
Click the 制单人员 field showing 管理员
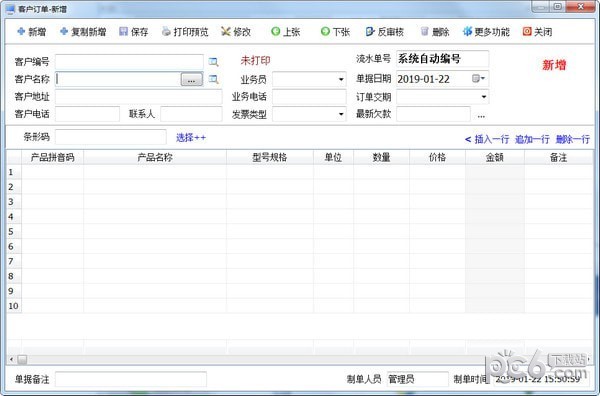[x=417, y=379]
